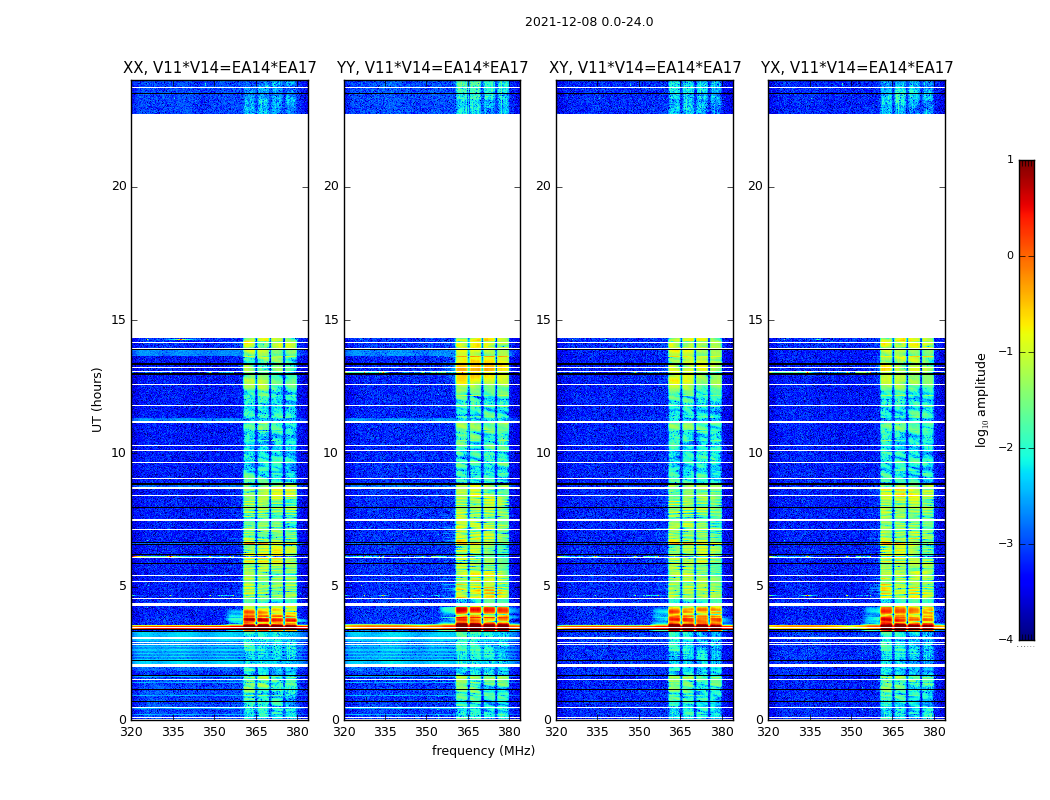Click the 10 tick left of YX panel
The image size is (1050, 800).
click(x=755, y=453)
